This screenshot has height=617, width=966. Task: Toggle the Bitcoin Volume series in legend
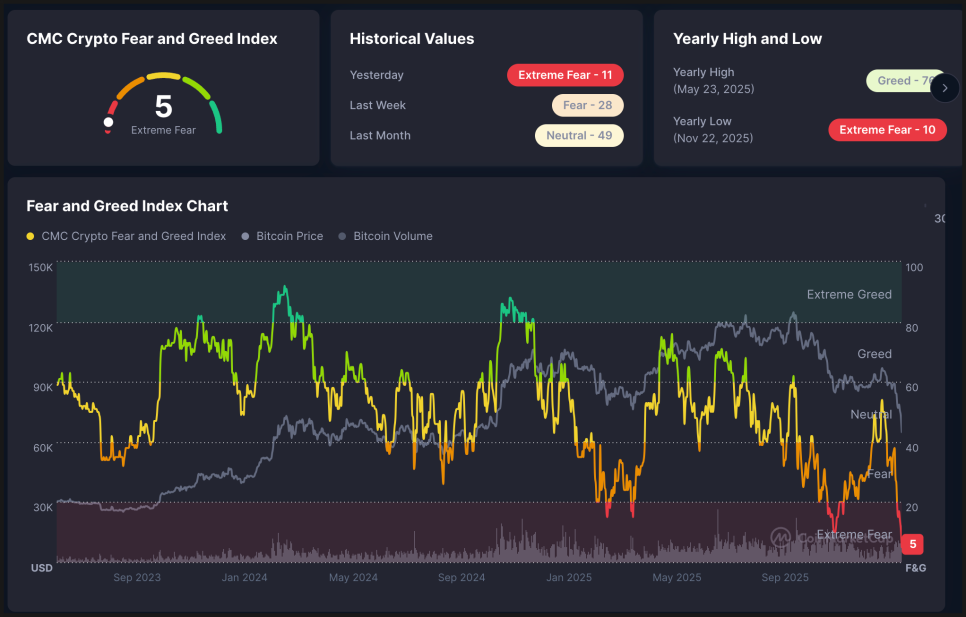(x=392, y=237)
